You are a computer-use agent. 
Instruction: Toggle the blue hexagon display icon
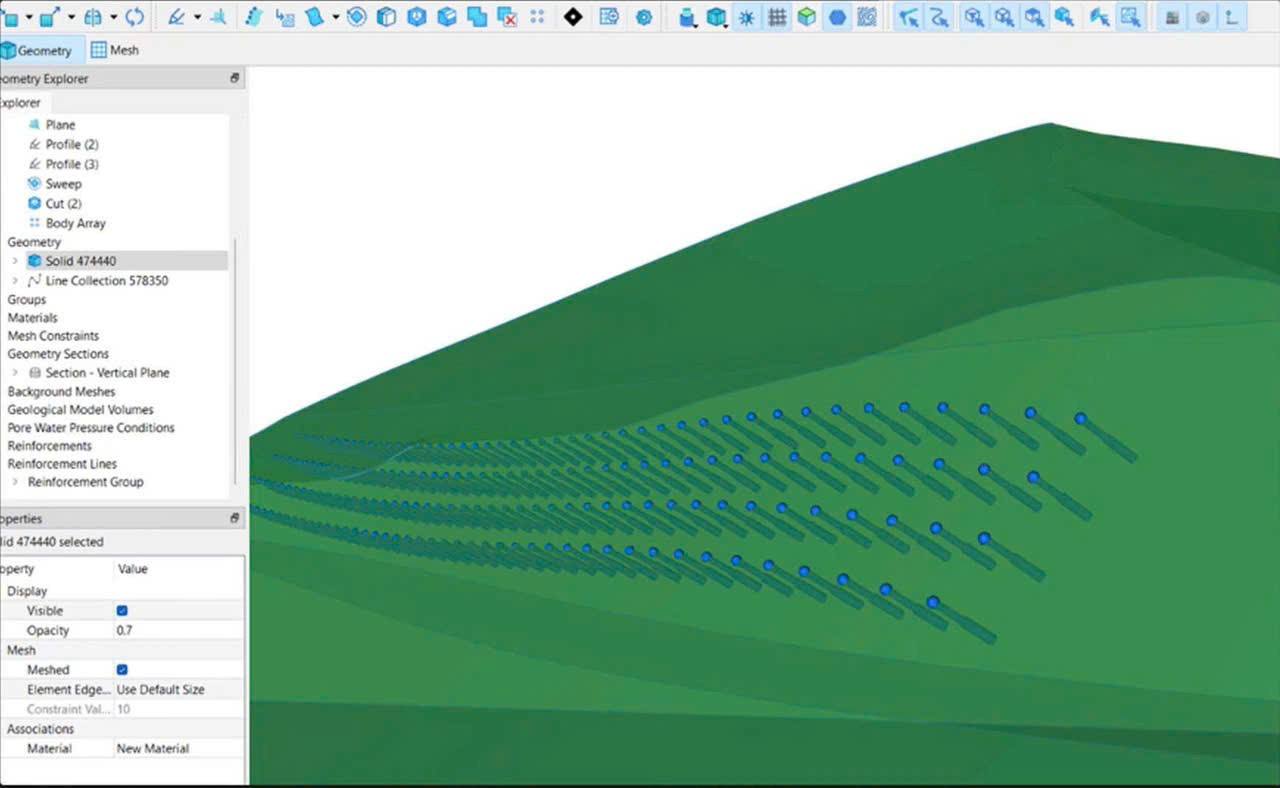[837, 17]
